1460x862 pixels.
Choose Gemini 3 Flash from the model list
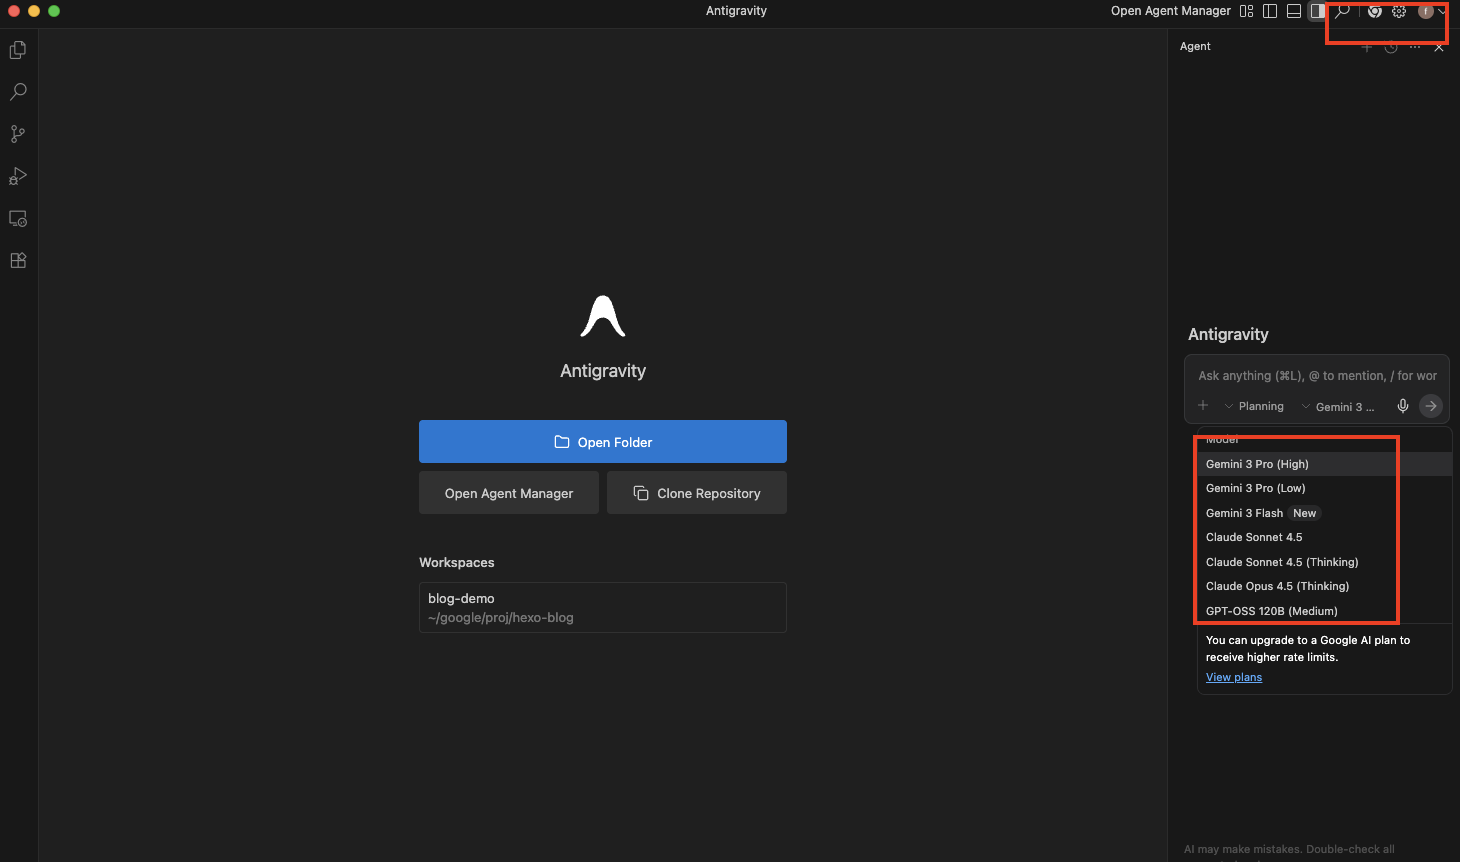point(1244,513)
